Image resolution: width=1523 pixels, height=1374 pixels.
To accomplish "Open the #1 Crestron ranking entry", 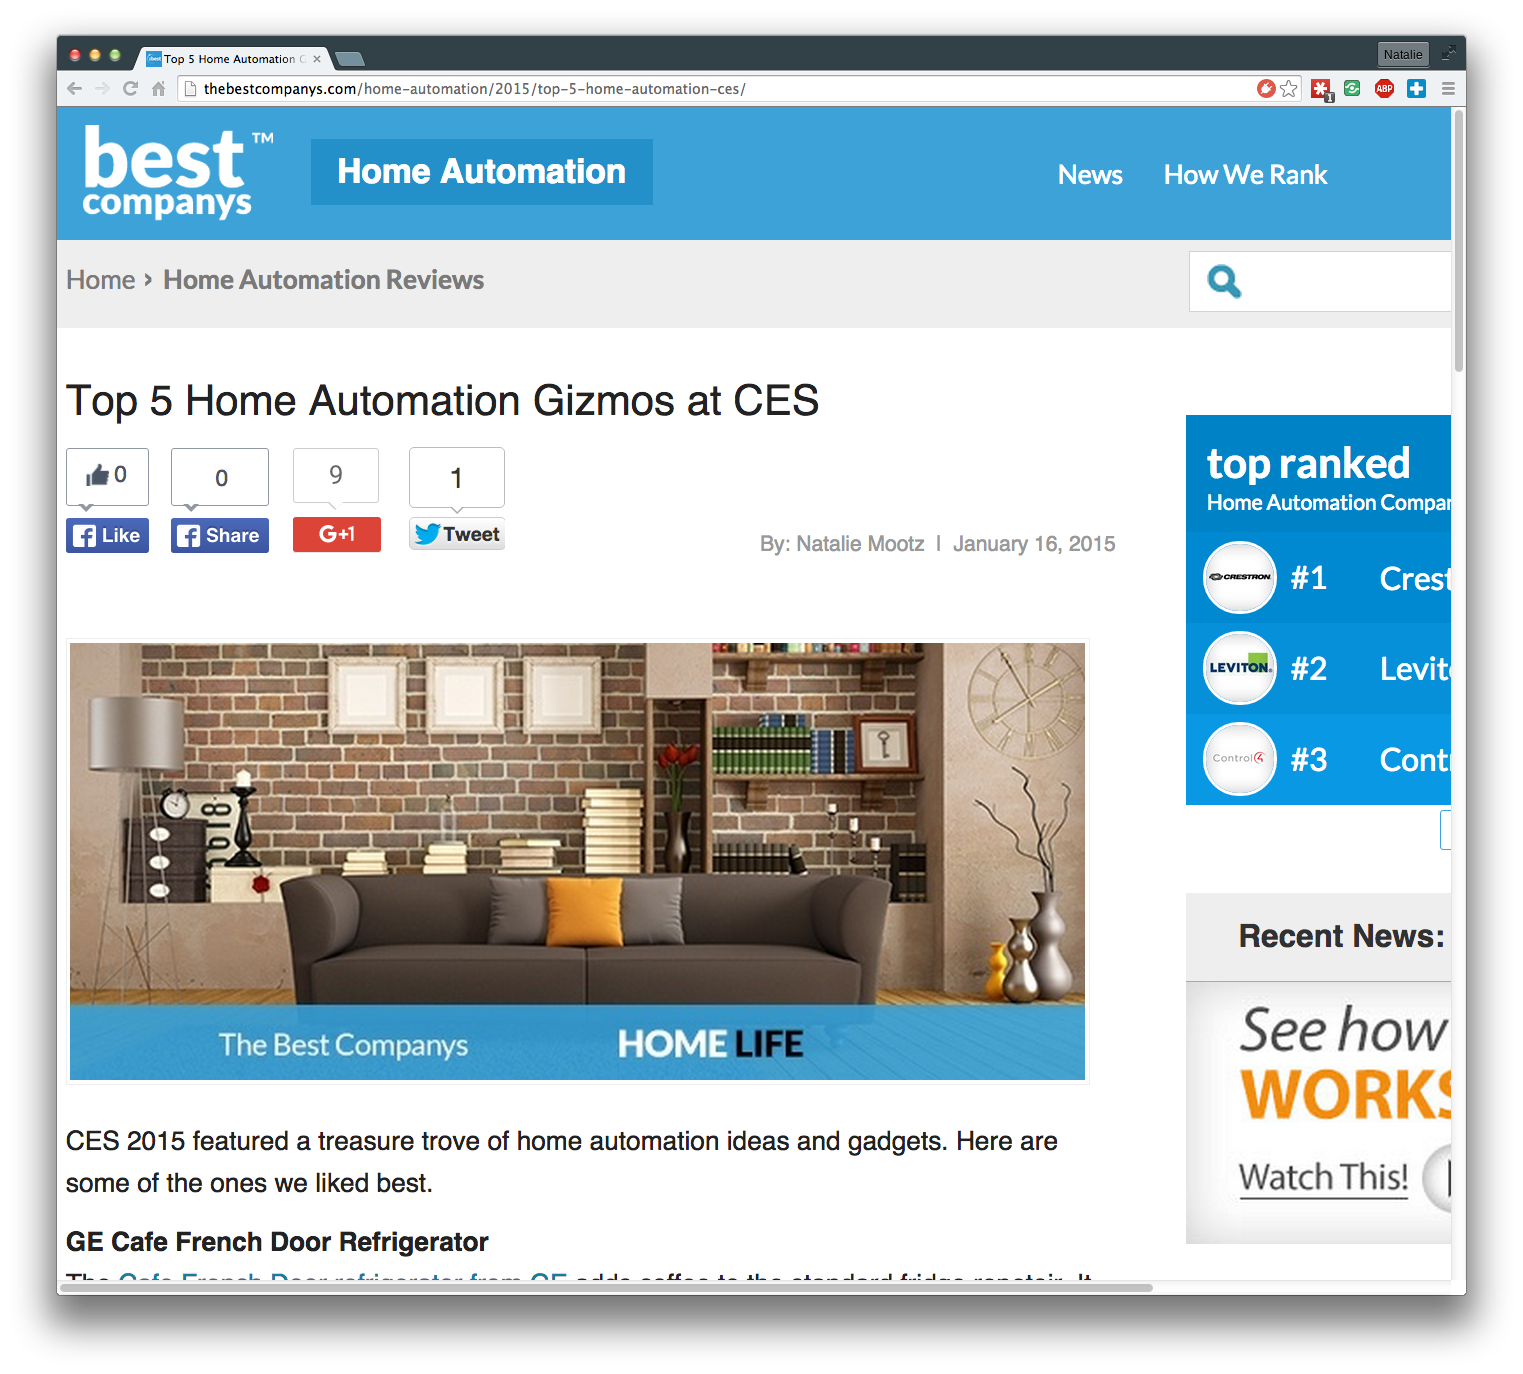I will point(1318,578).
